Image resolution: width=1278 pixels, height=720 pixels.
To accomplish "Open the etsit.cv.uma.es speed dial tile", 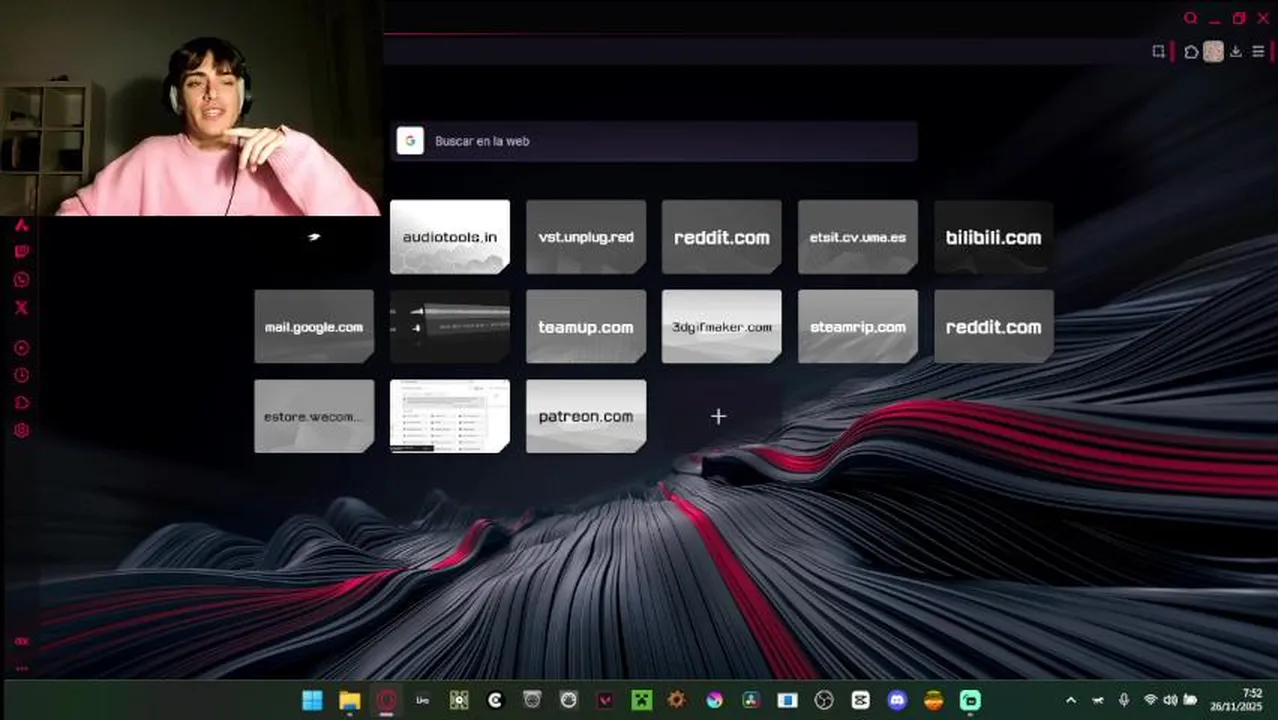I will coord(858,237).
